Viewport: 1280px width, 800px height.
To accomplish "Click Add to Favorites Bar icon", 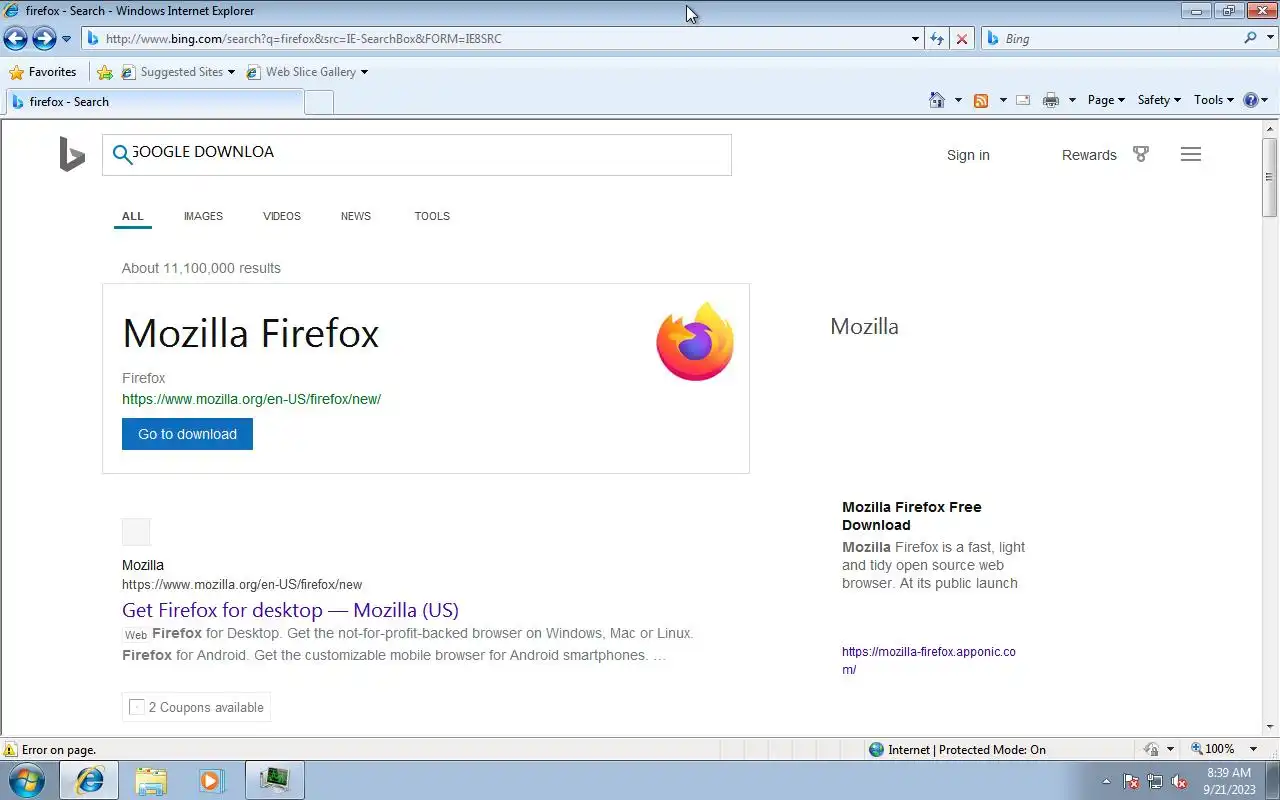I will 105,72.
